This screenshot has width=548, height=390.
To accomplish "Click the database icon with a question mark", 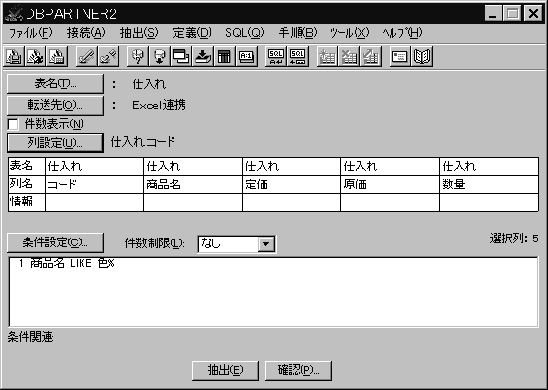I will 138,56.
